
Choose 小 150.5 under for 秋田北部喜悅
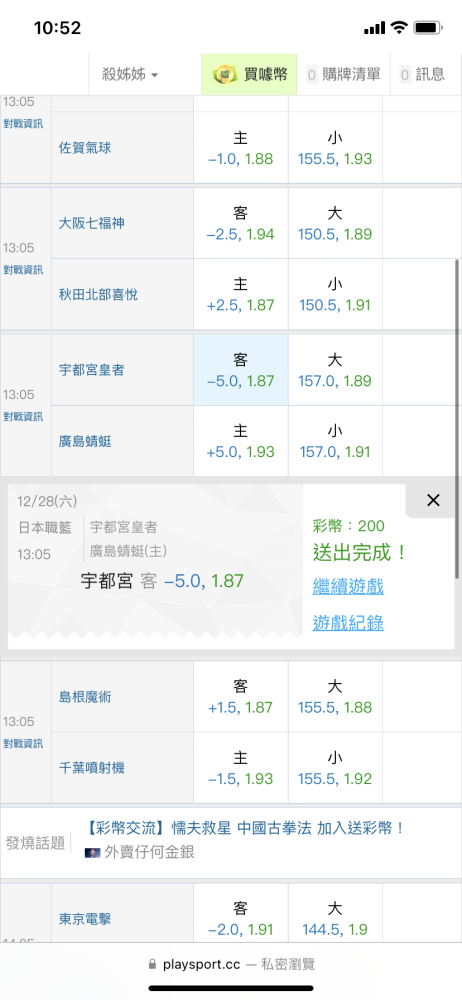tap(335, 295)
